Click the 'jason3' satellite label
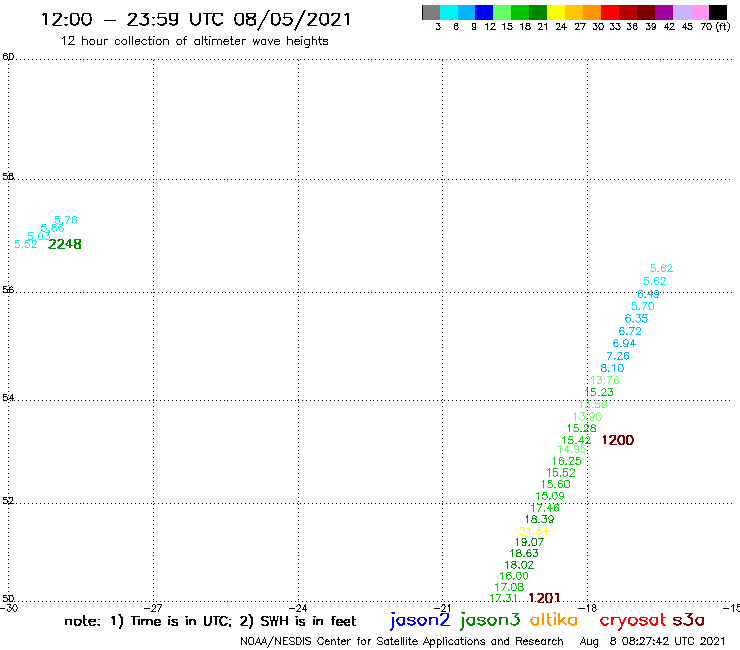Image resolution: width=740 pixels, height=650 pixels. [x=490, y=620]
